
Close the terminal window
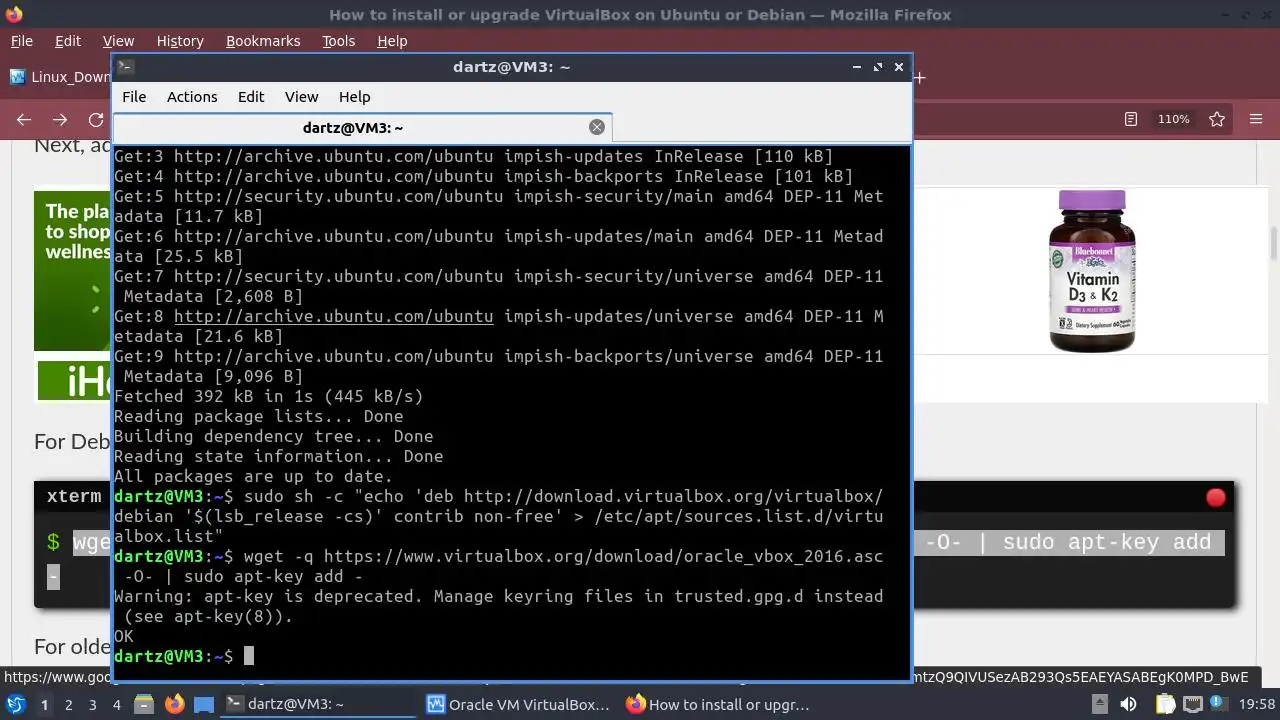coord(899,67)
